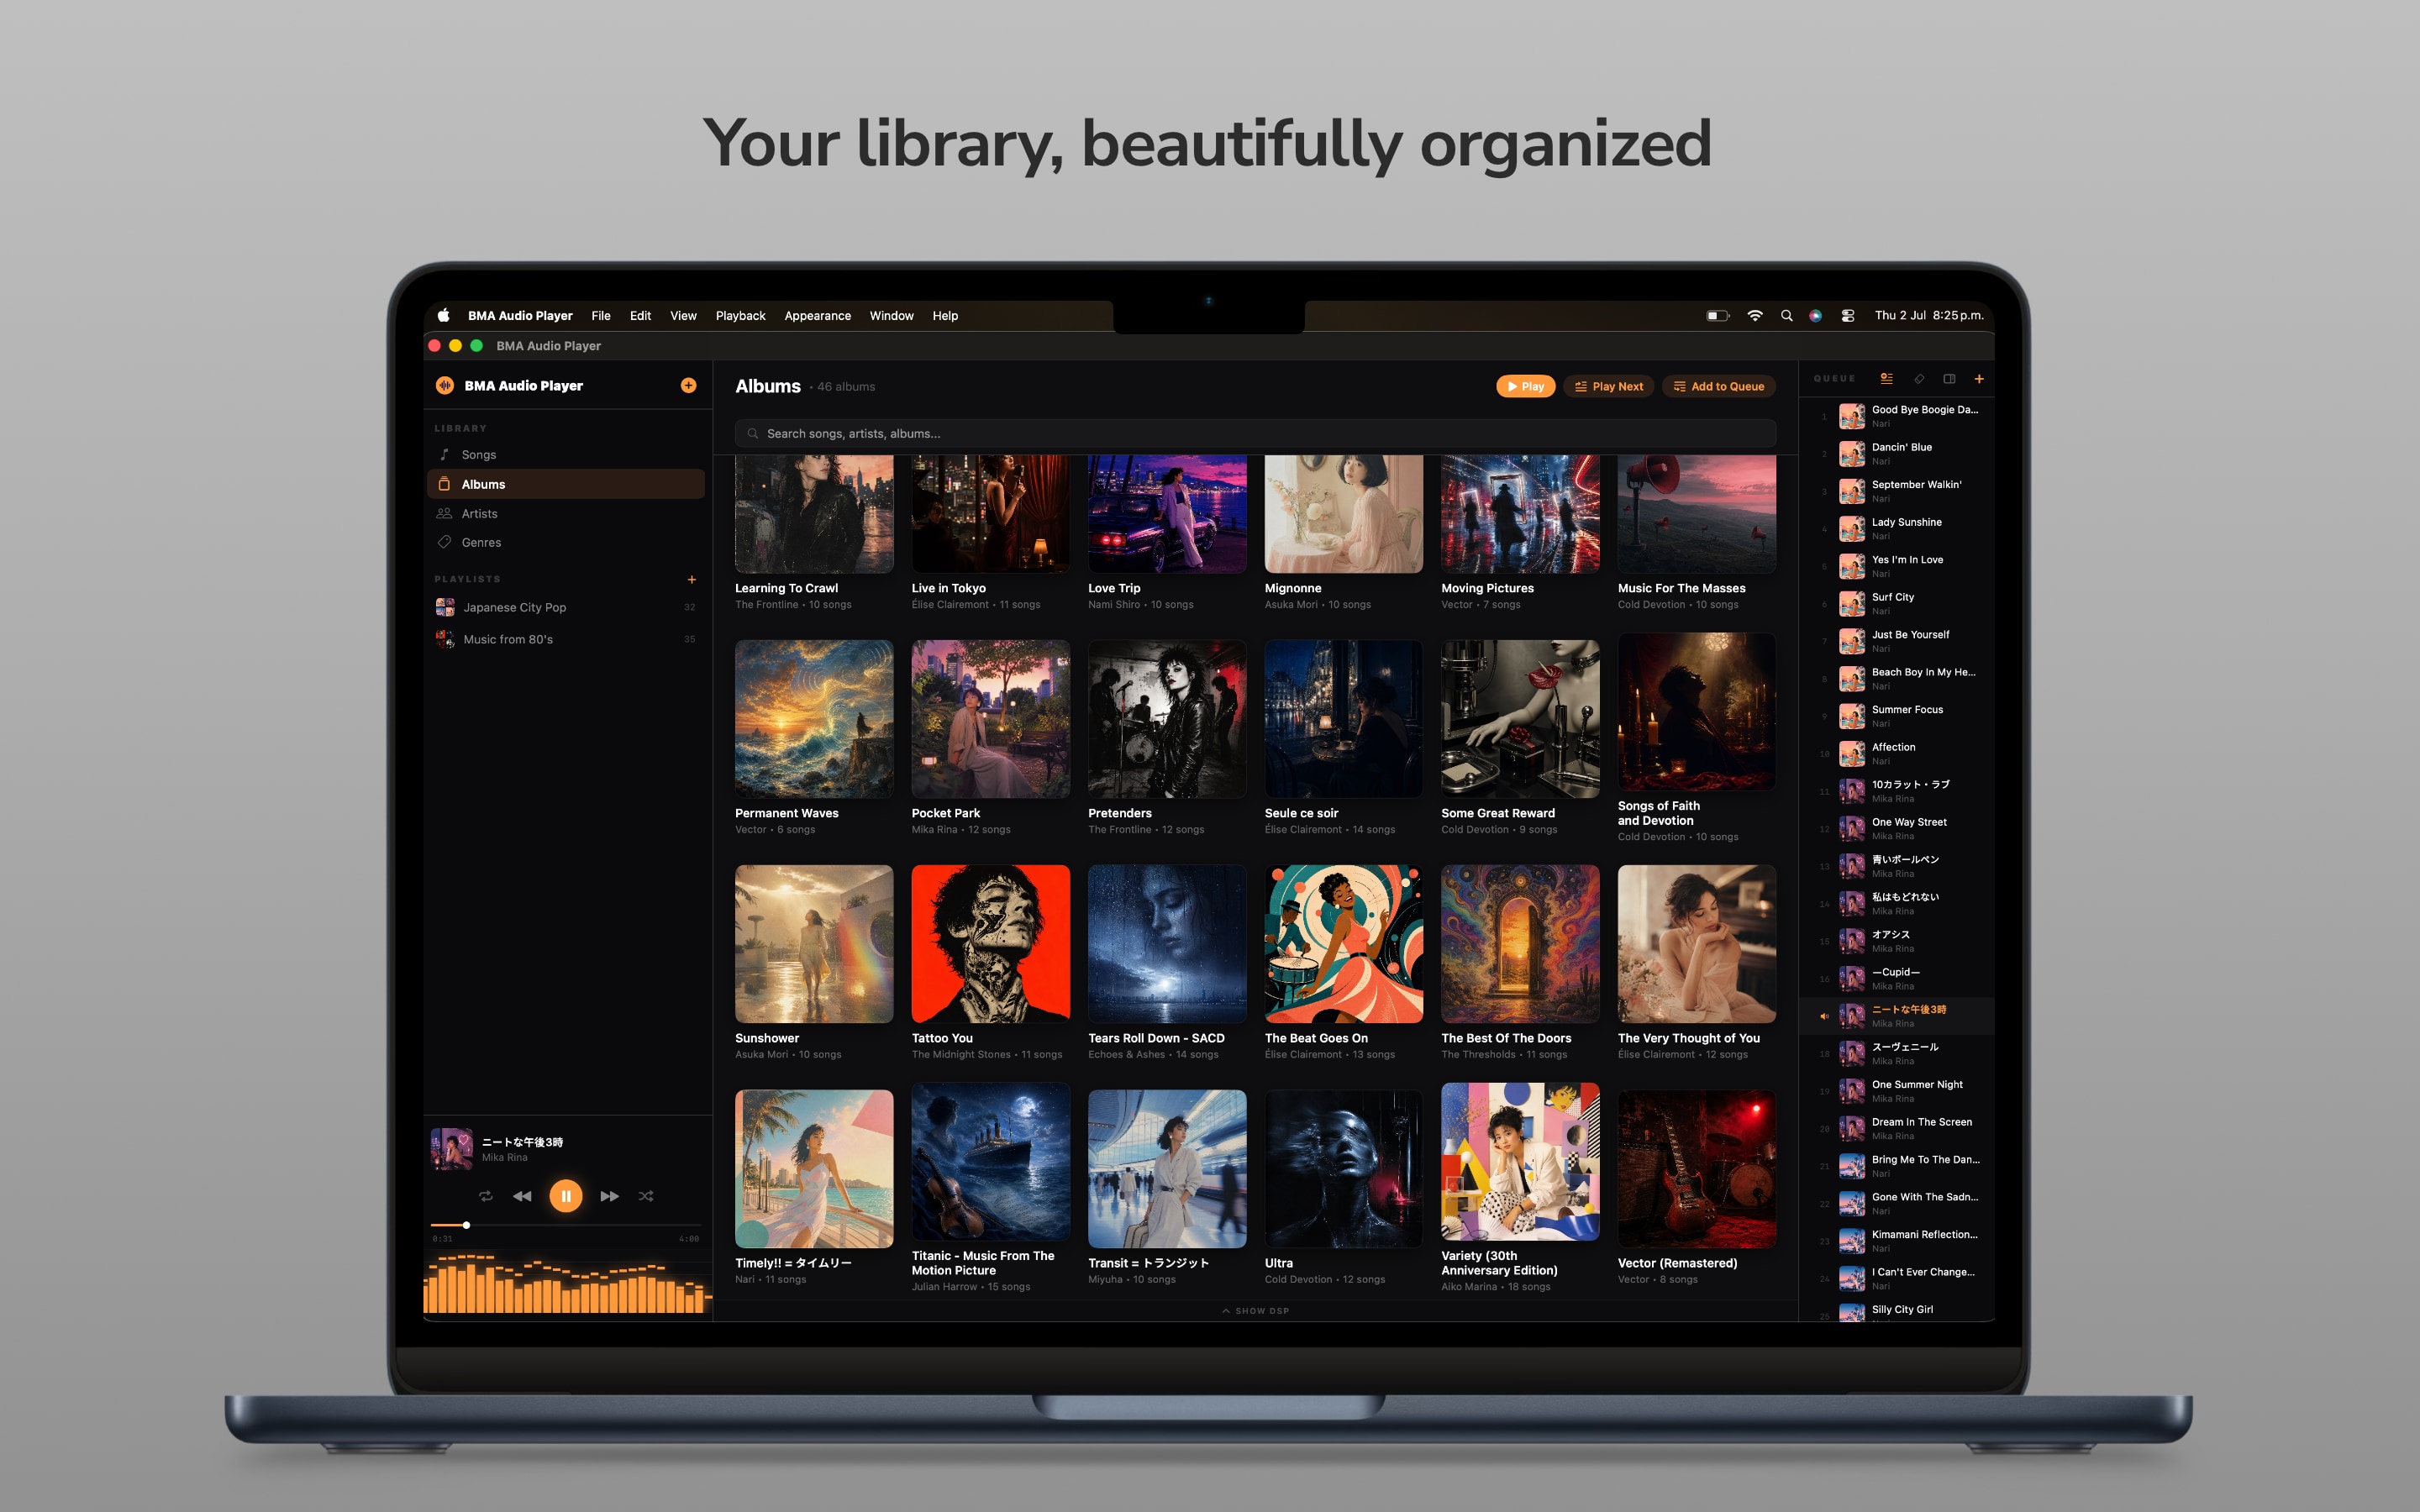Click the Wi-Fi status icon in the menu bar
The image size is (2420, 1512).
[x=1754, y=315]
